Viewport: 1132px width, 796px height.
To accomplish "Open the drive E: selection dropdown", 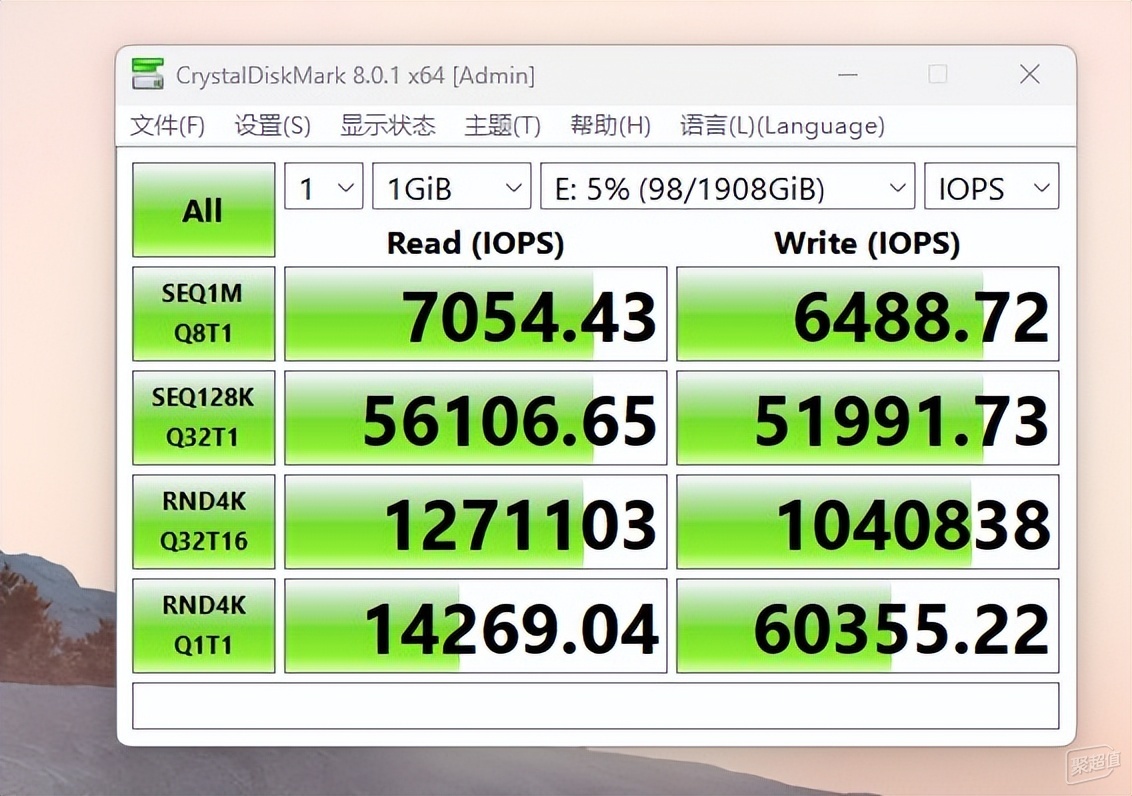I will [727, 188].
